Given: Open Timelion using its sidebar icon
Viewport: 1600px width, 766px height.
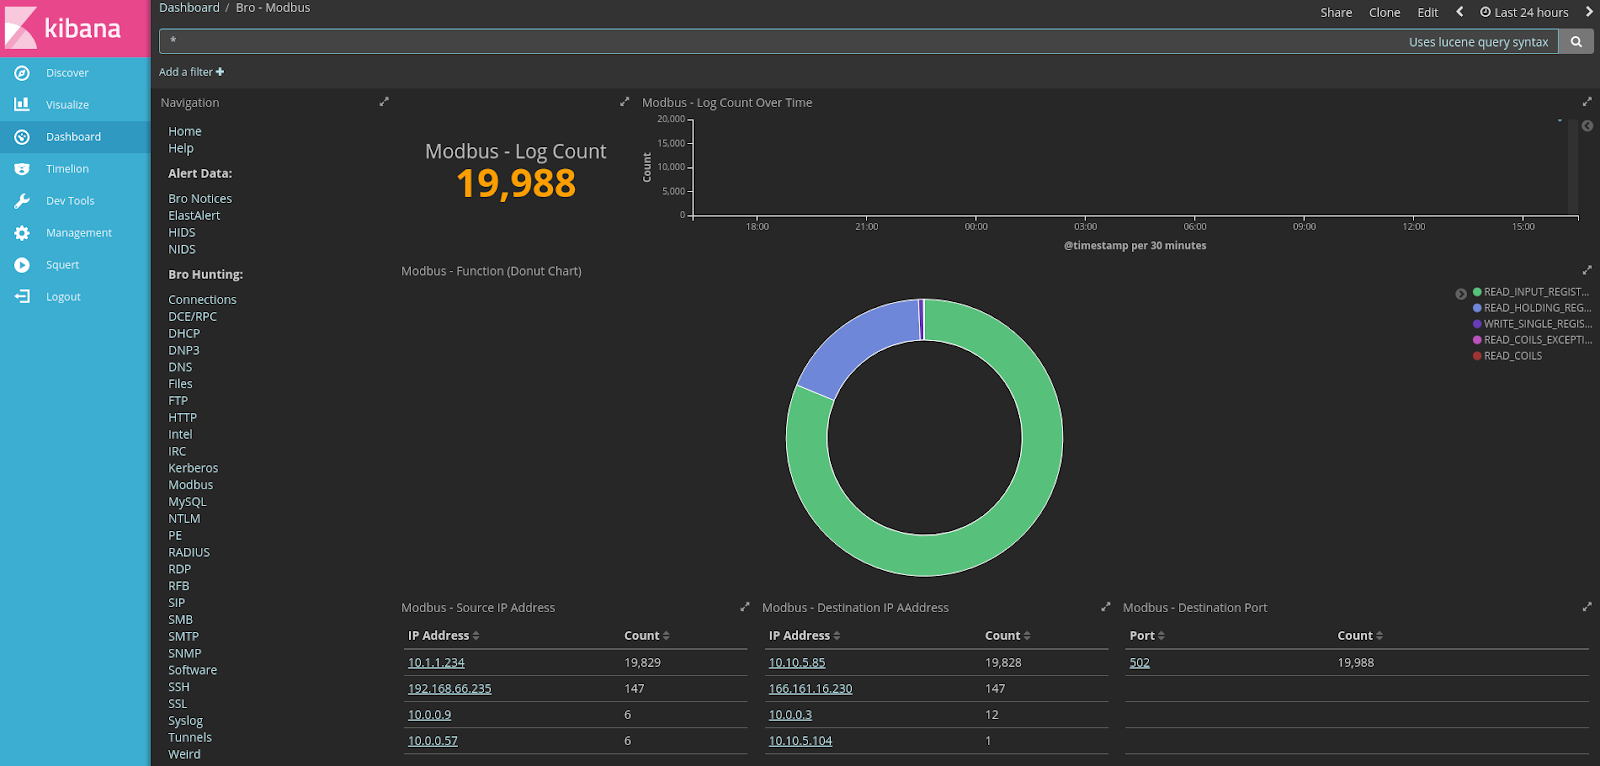Looking at the screenshot, I should pos(22,169).
